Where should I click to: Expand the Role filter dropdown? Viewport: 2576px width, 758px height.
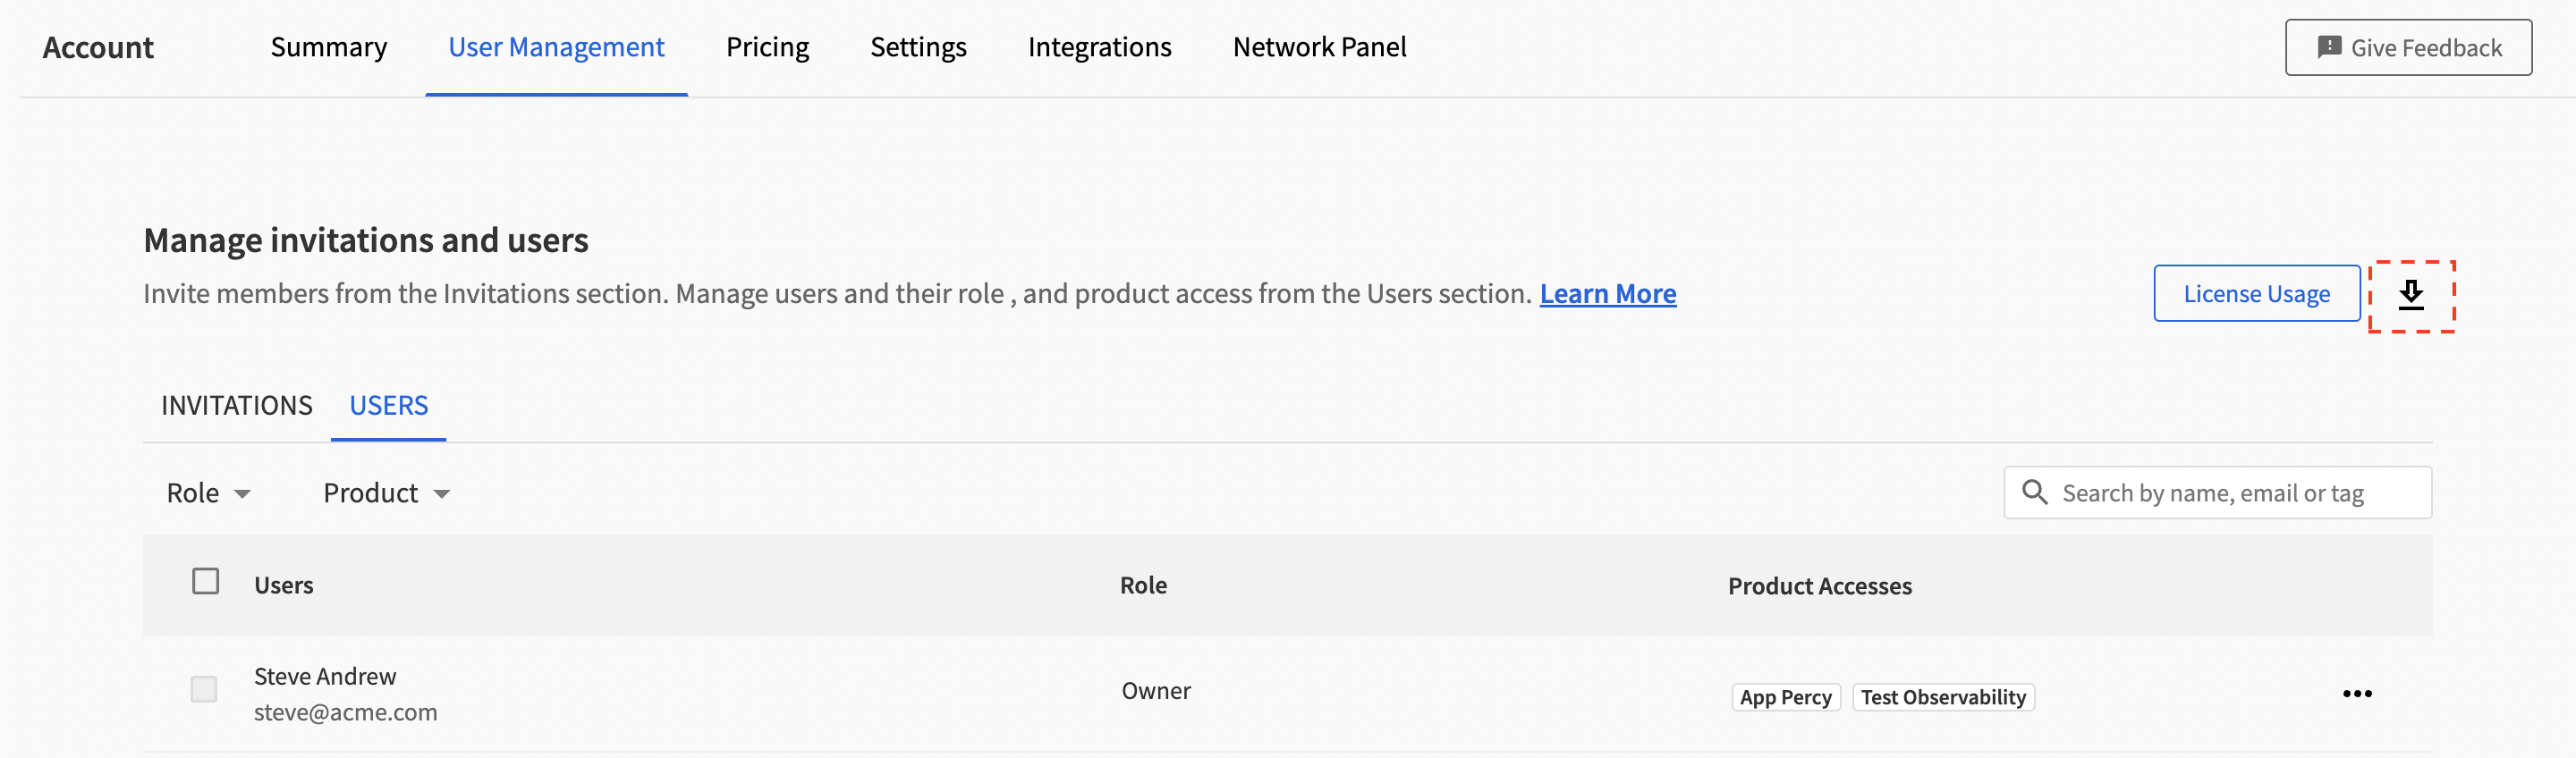pos(208,493)
